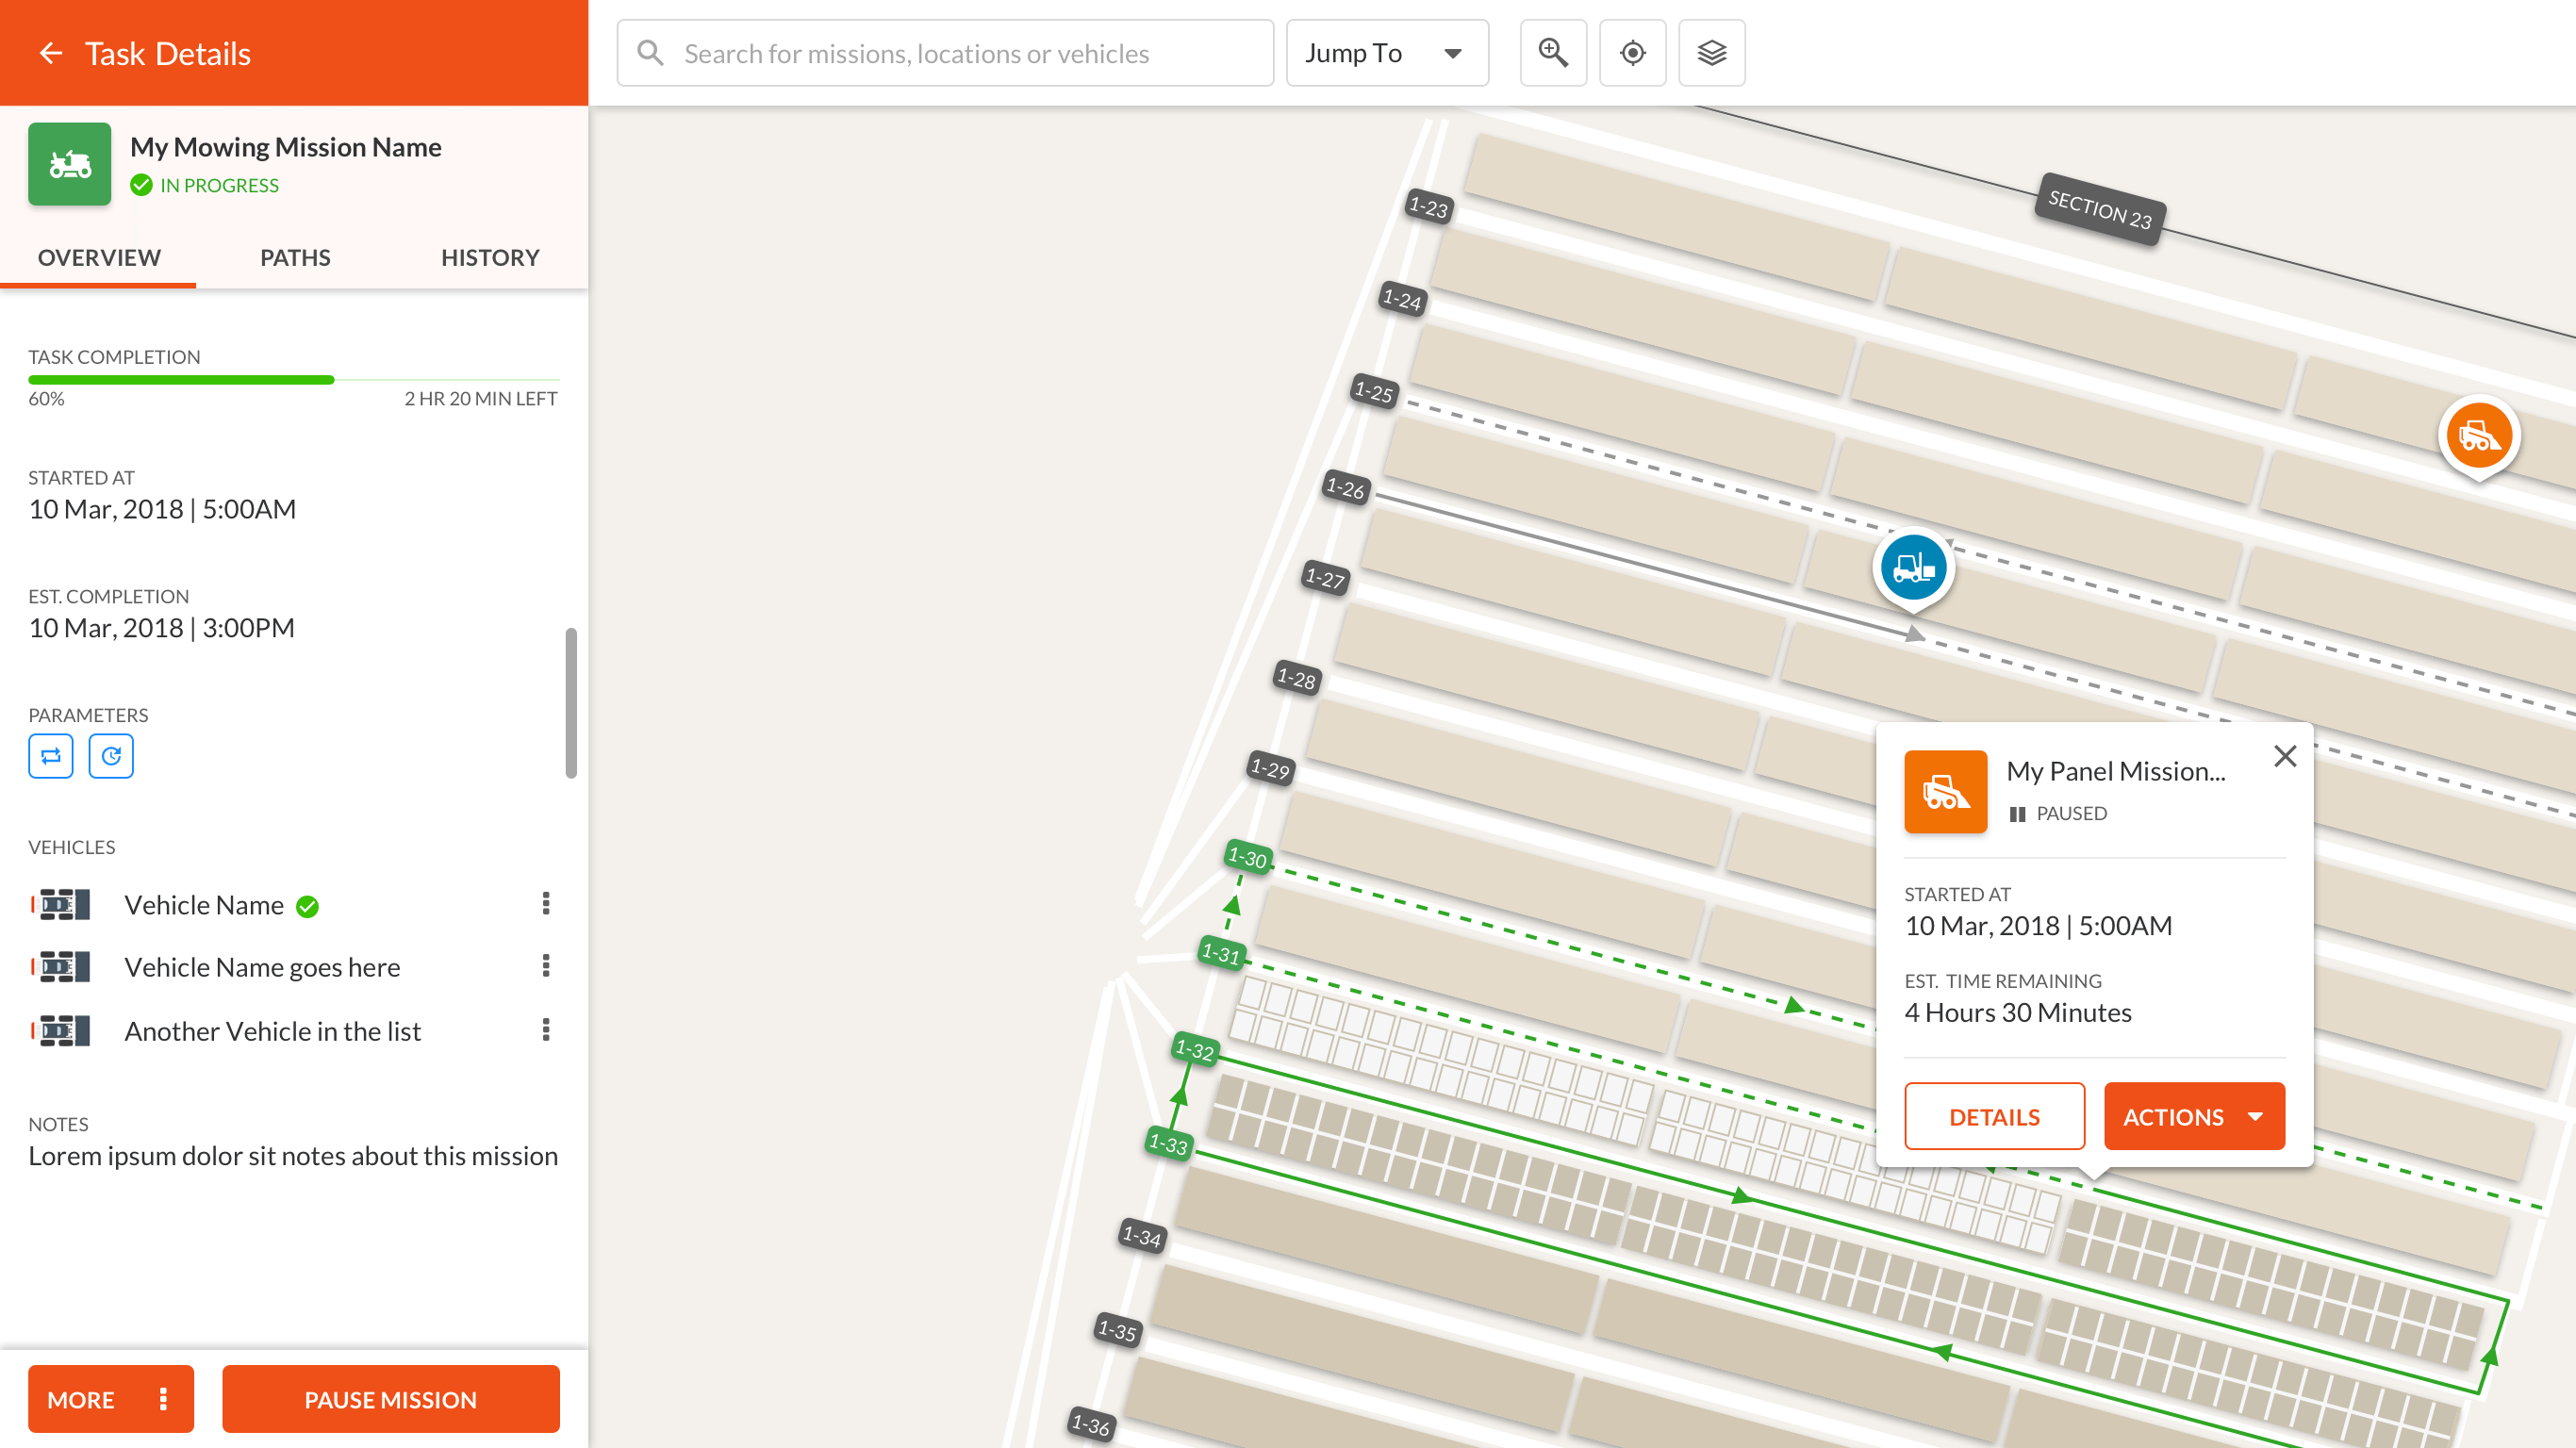Open the ACTIONS dropdown in mission popup
Image resolution: width=2576 pixels, height=1448 pixels.
coord(2194,1116)
